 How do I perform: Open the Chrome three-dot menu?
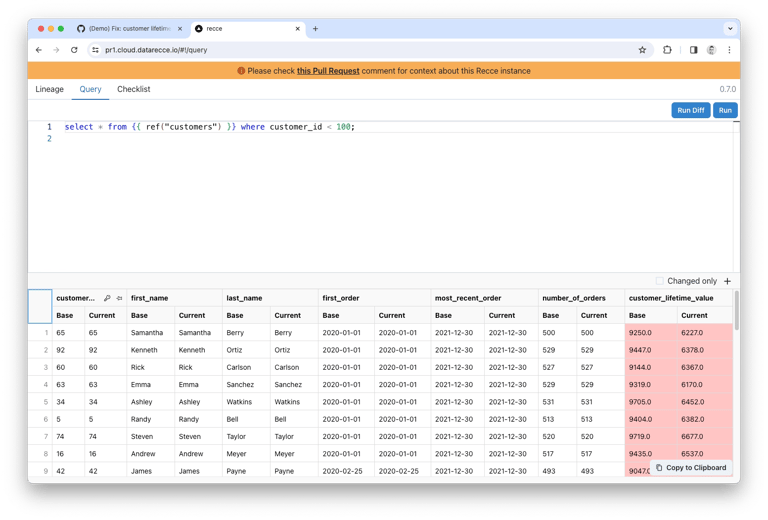[729, 50]
